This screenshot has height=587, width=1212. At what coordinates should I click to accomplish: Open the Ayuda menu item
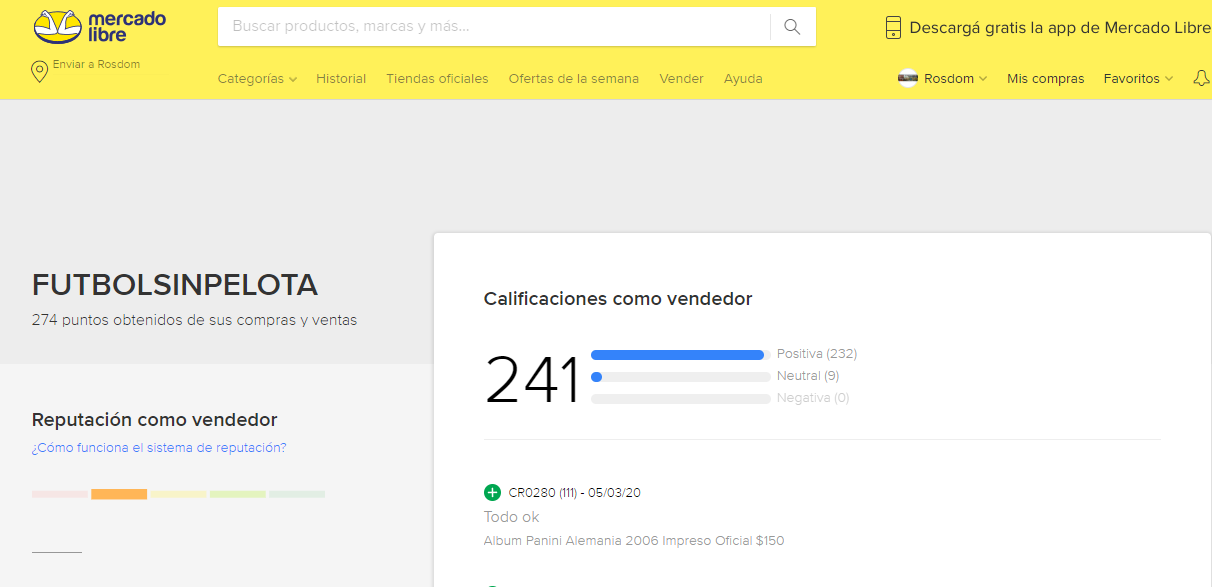pos(743,78)
